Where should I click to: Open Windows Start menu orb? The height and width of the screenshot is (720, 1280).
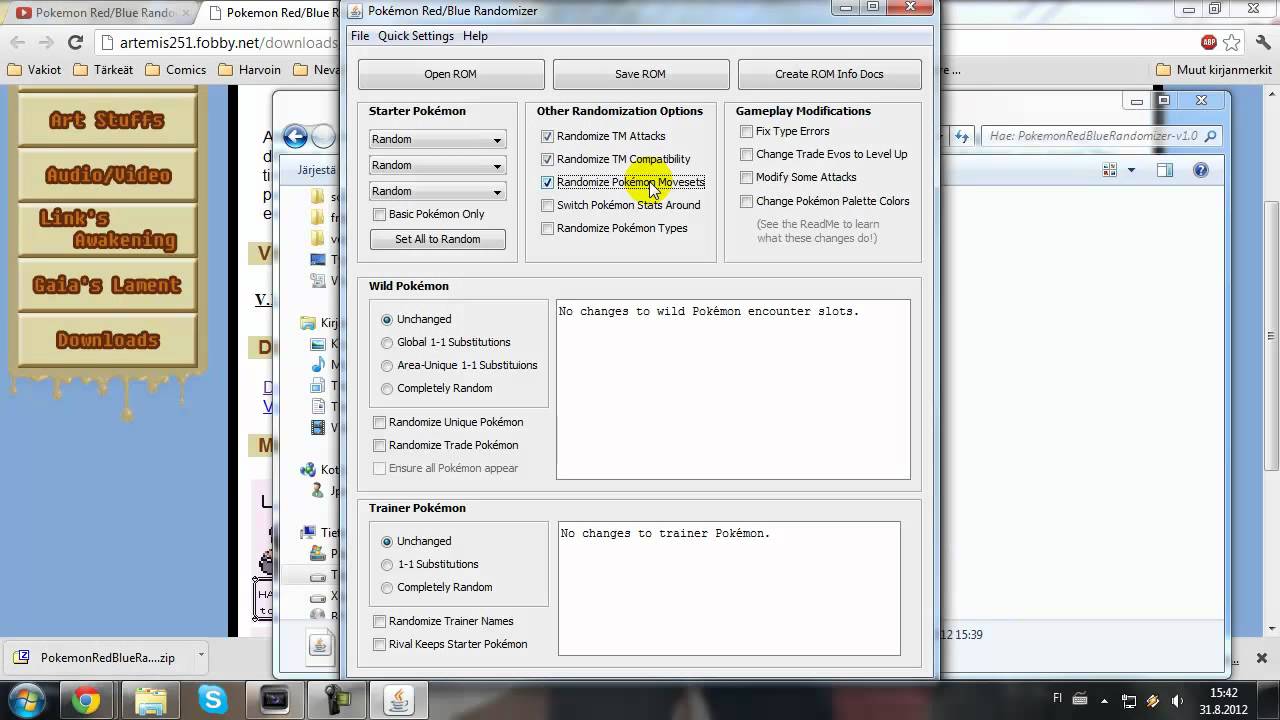[27, 700]
